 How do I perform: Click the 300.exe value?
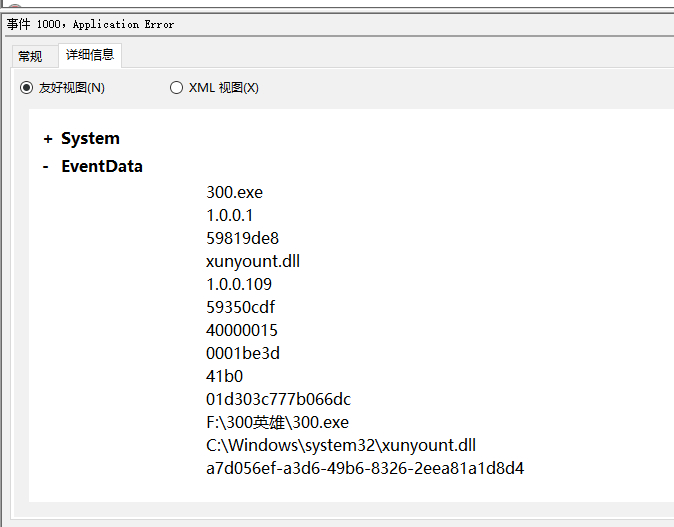click(x=234, y=192)
